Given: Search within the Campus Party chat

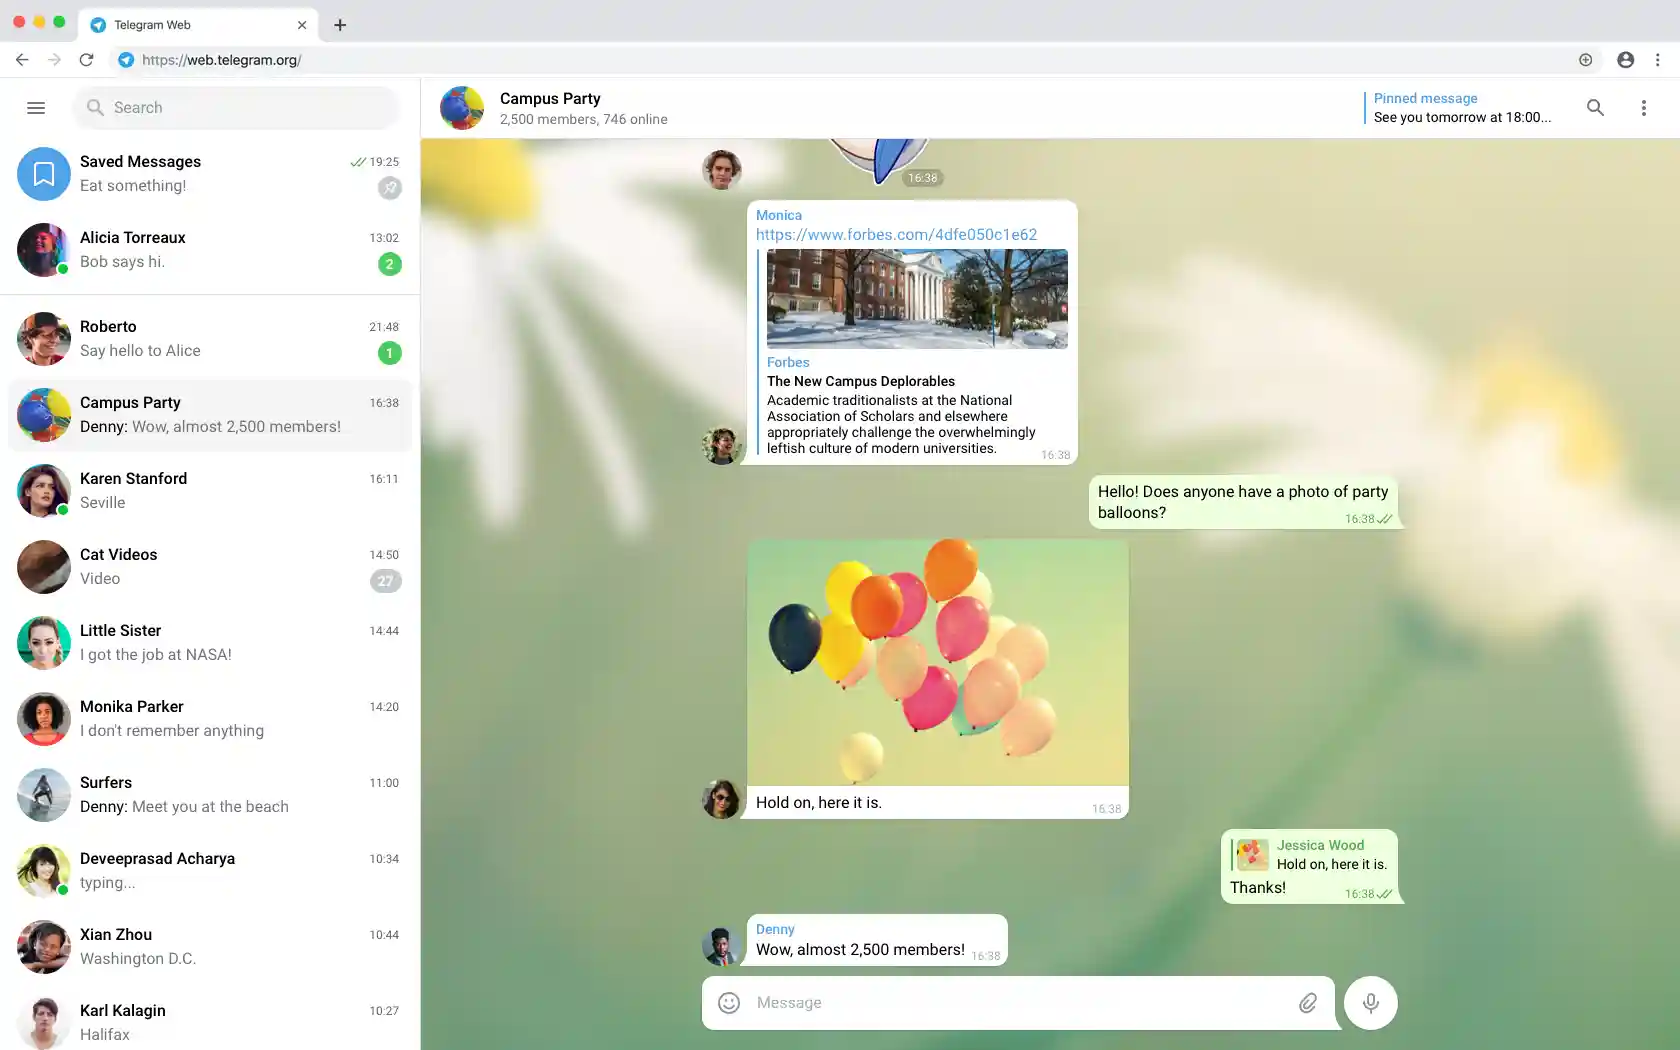Looking at the screenshot, I should tap(1596, 107).
